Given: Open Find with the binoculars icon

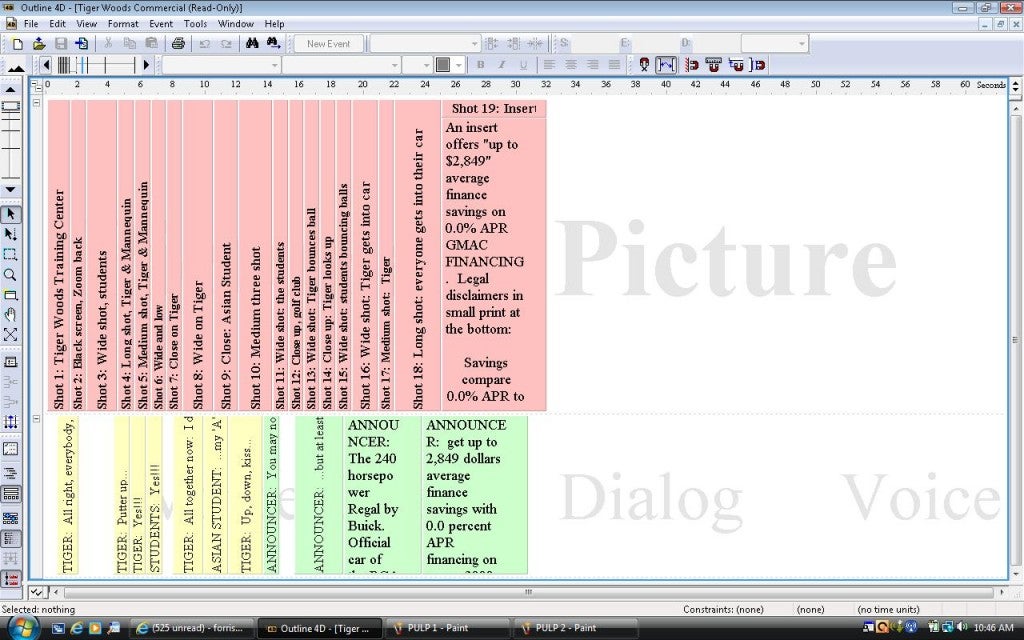Looking at the screenshot, I should (252, 44).
